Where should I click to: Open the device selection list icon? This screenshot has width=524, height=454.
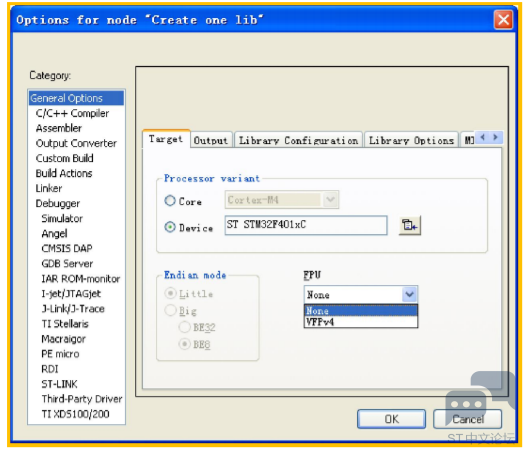pos(409,225)
